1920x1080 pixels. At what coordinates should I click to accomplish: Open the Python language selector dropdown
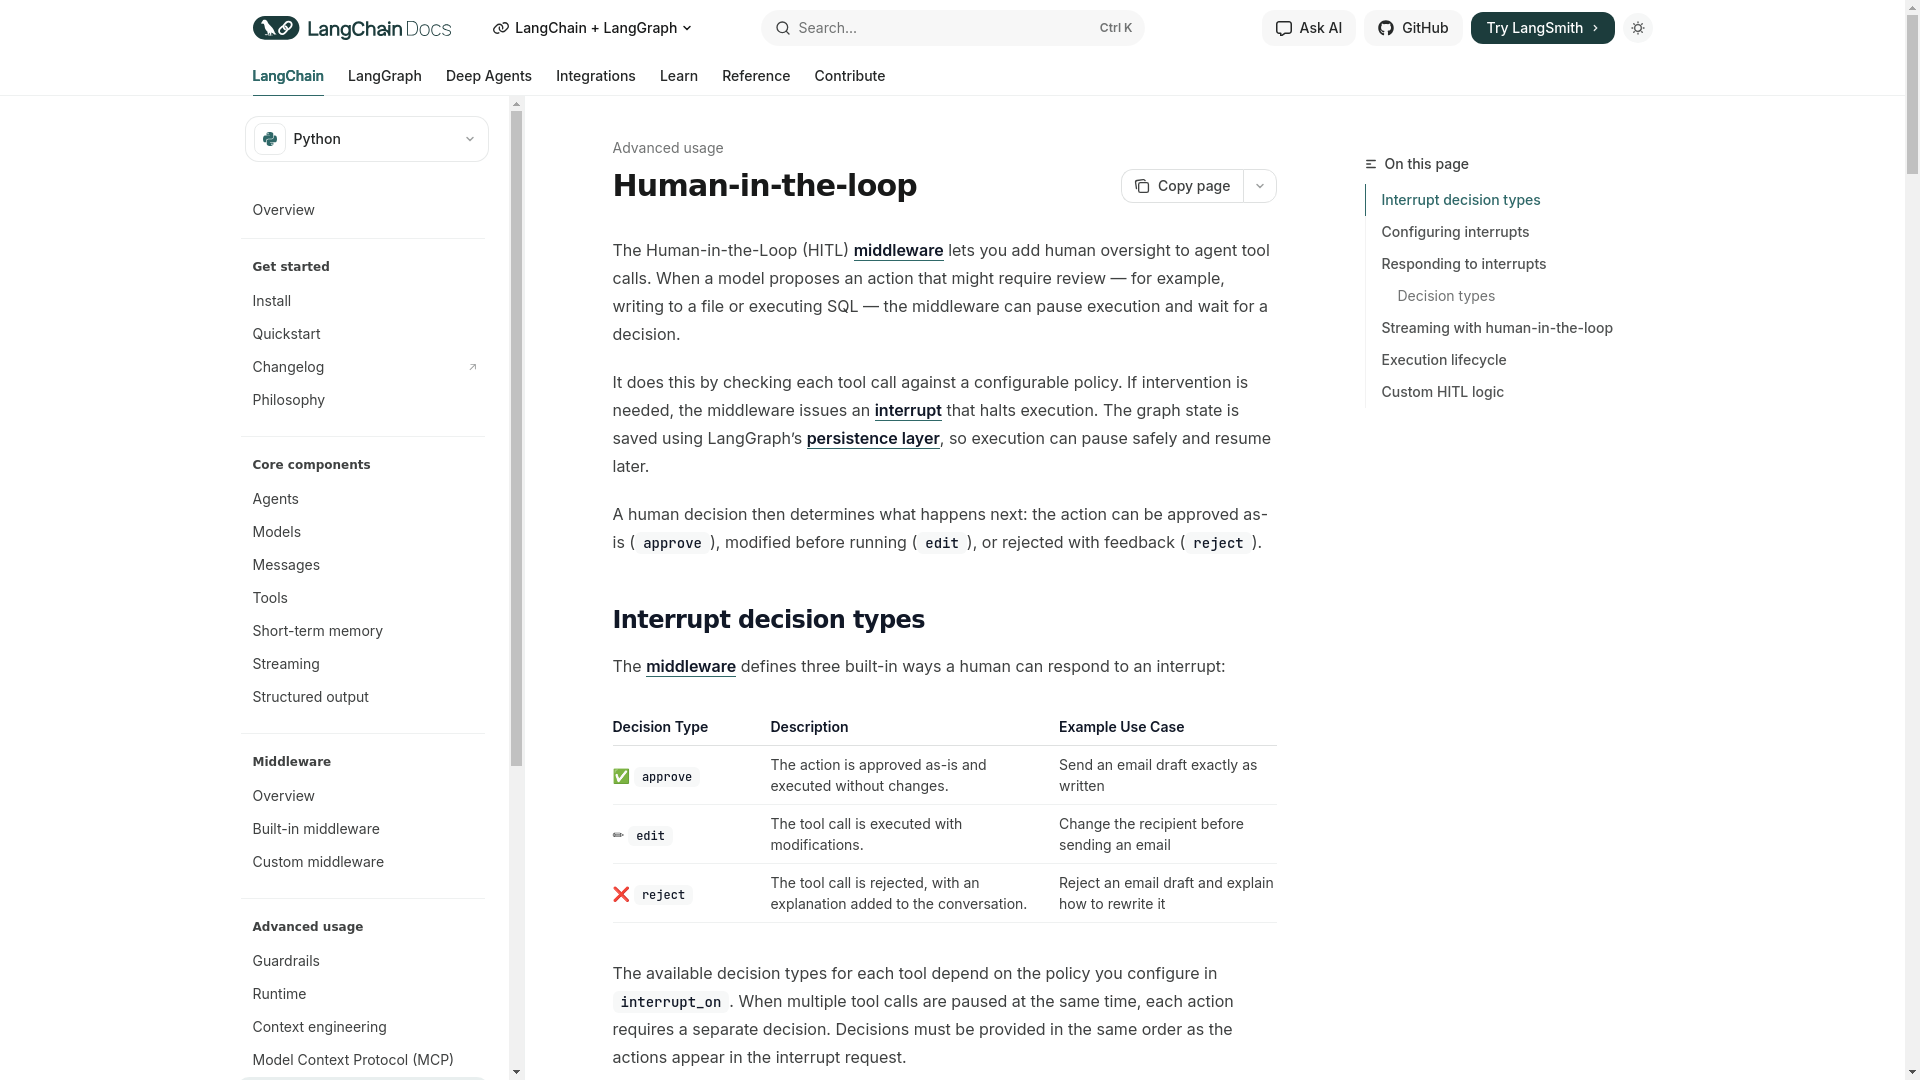click(x=367, y=139)
